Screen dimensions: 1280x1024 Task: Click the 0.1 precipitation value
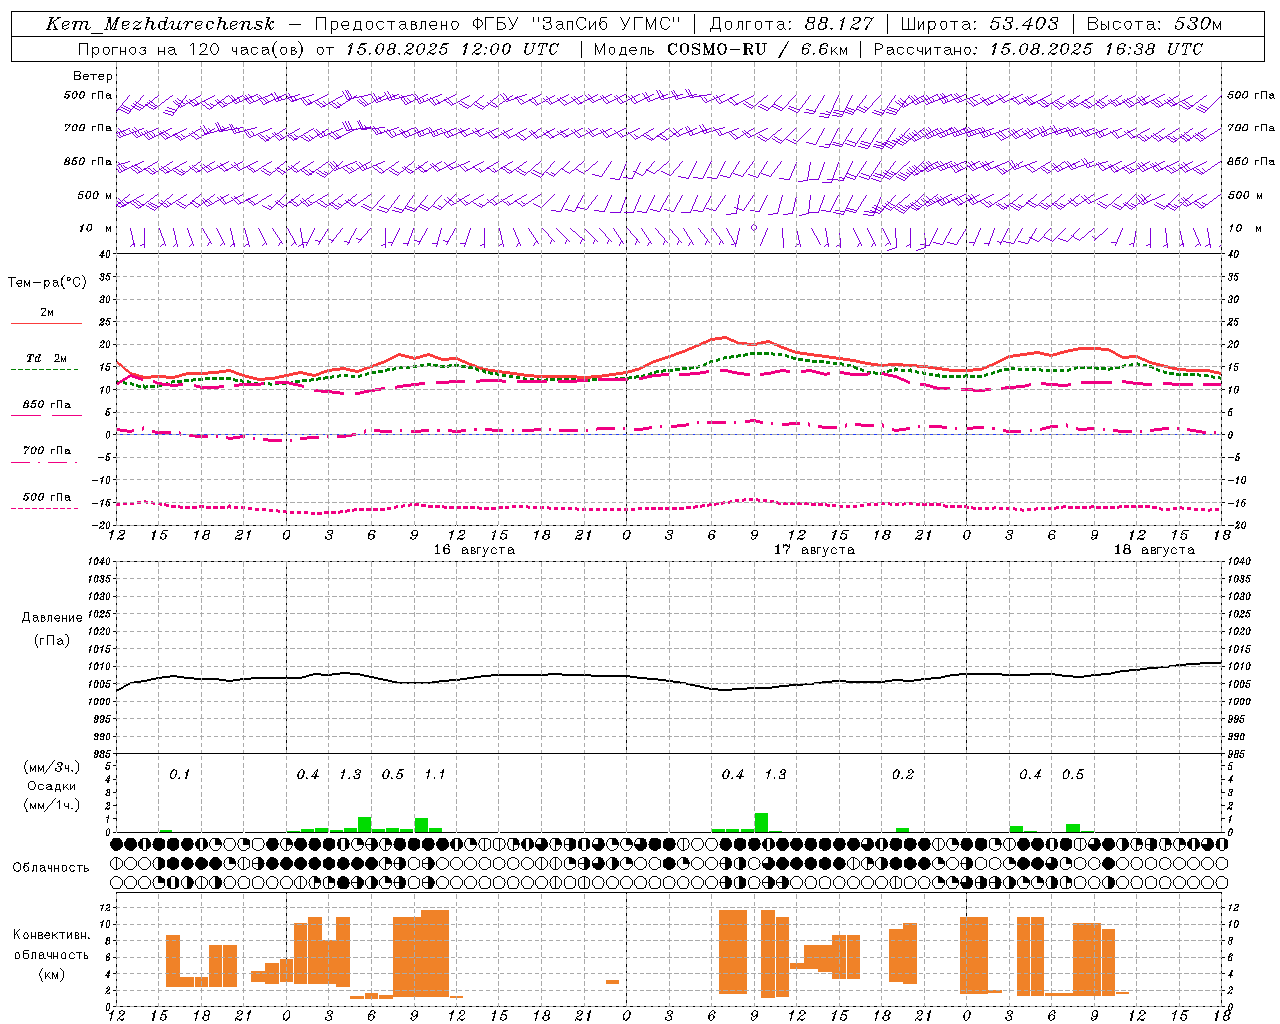(179, 775)
